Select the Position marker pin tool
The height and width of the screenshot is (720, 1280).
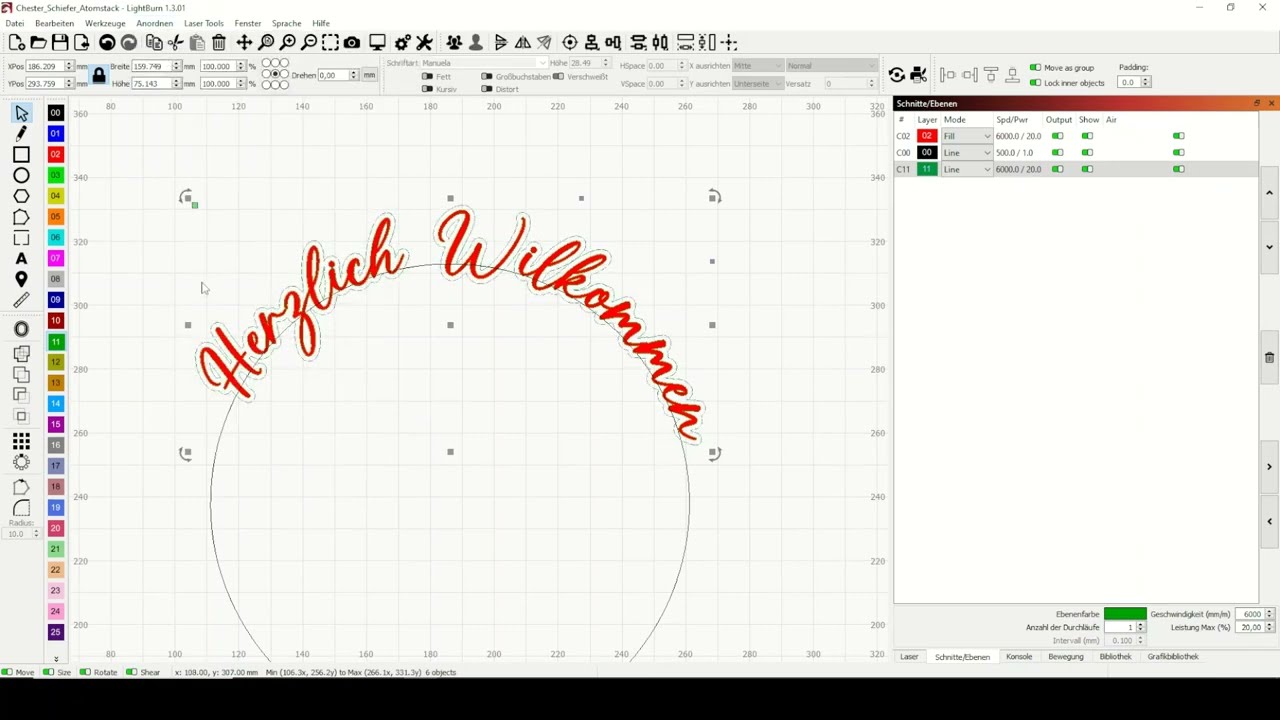pyautogui.click(x=21, y=279)
